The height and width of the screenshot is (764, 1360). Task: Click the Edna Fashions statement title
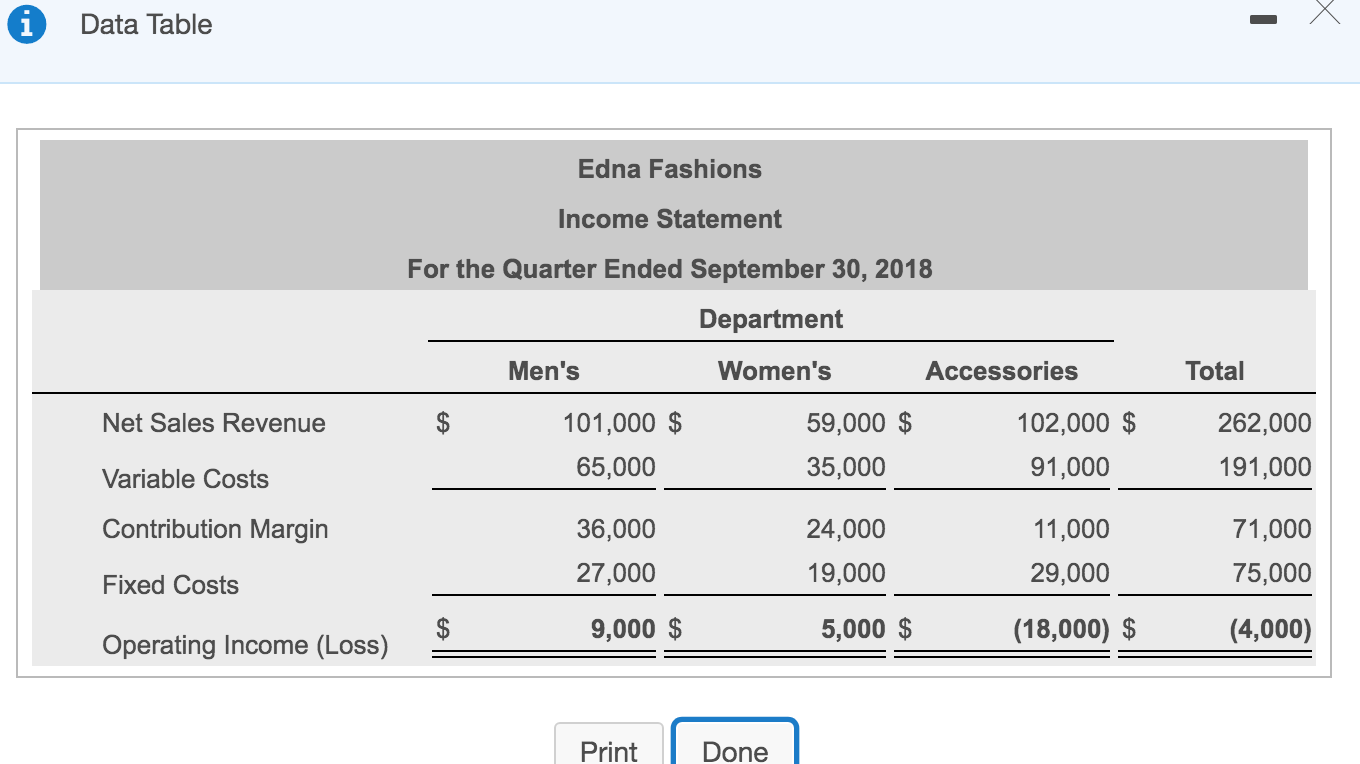(669, 169)
